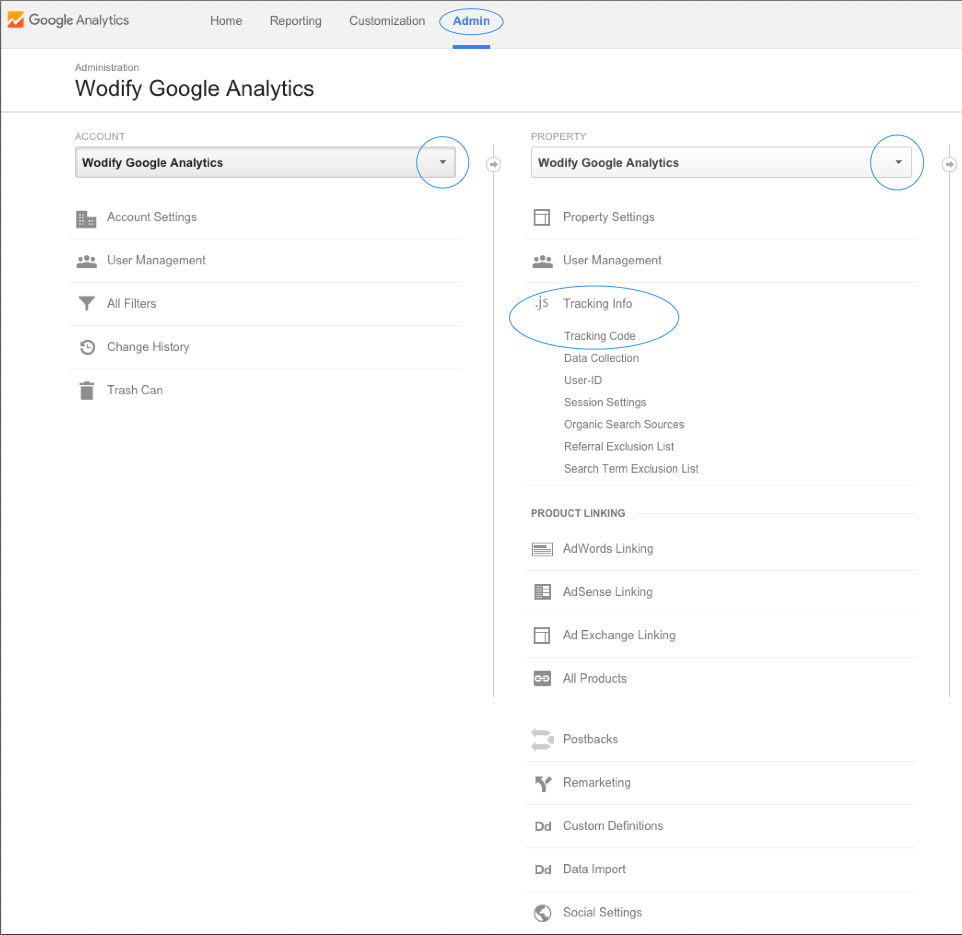Select the Admin tab

pos(471,21)
